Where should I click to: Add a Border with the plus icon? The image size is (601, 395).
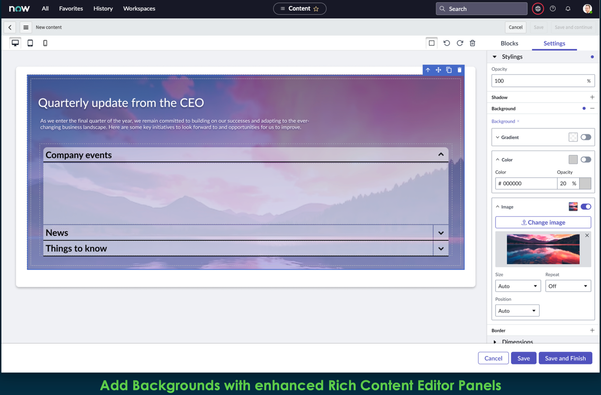point(592,330)
